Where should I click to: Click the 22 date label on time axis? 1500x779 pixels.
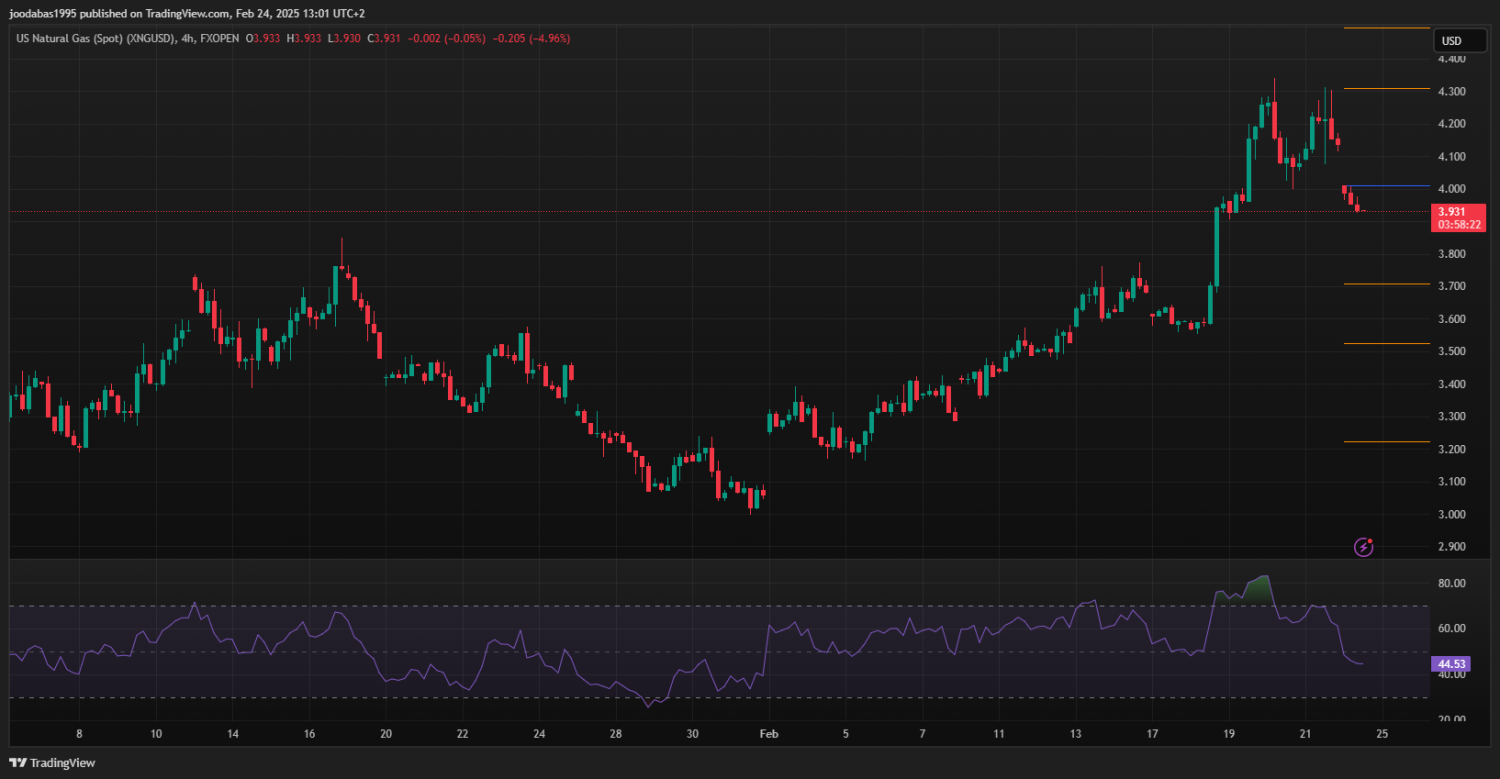pos(462,733)
